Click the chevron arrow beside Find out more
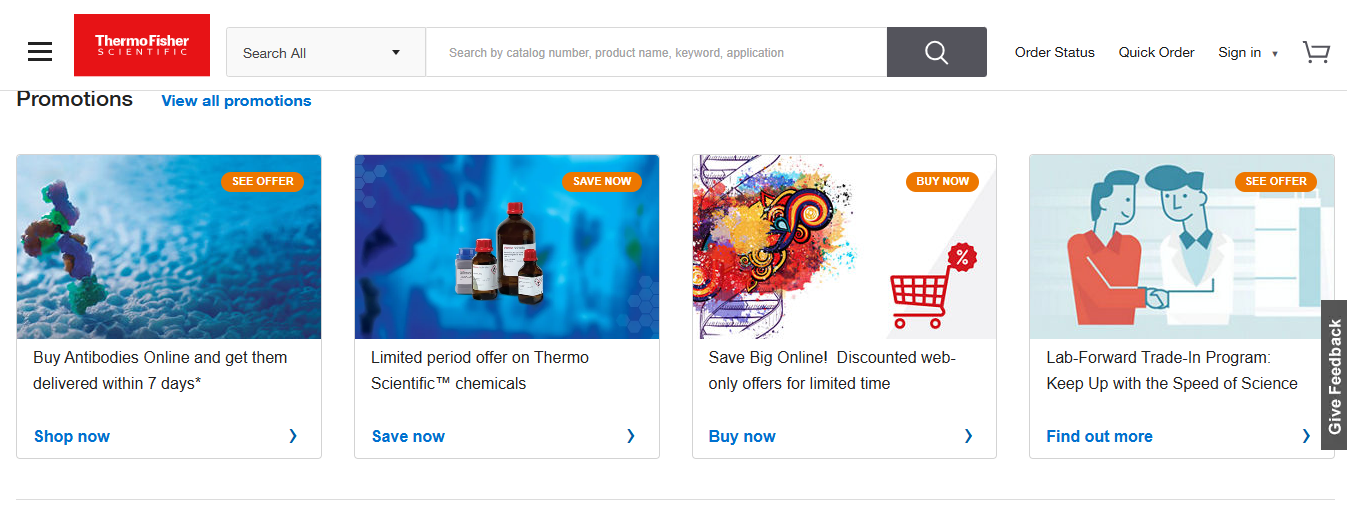The image size is (1347, 527). tap(1306, 436)
